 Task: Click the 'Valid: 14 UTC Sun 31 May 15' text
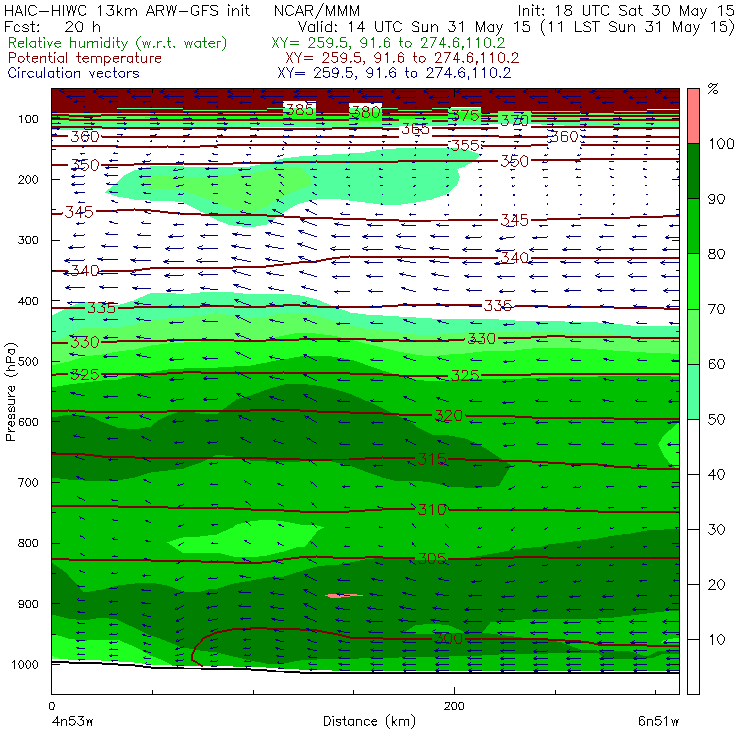coord(414,27)
